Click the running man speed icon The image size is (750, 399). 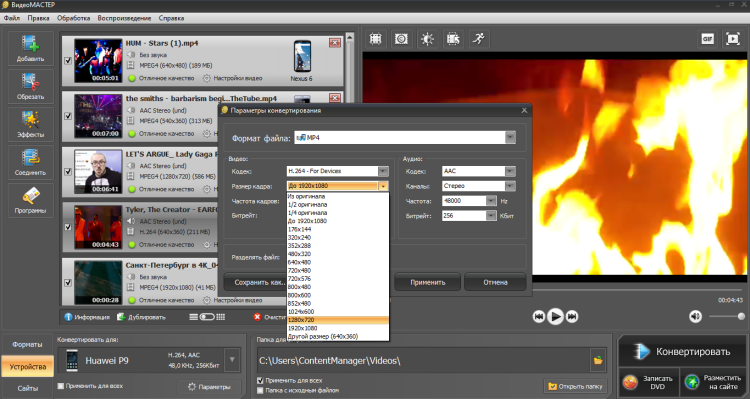tap(479, 39)
